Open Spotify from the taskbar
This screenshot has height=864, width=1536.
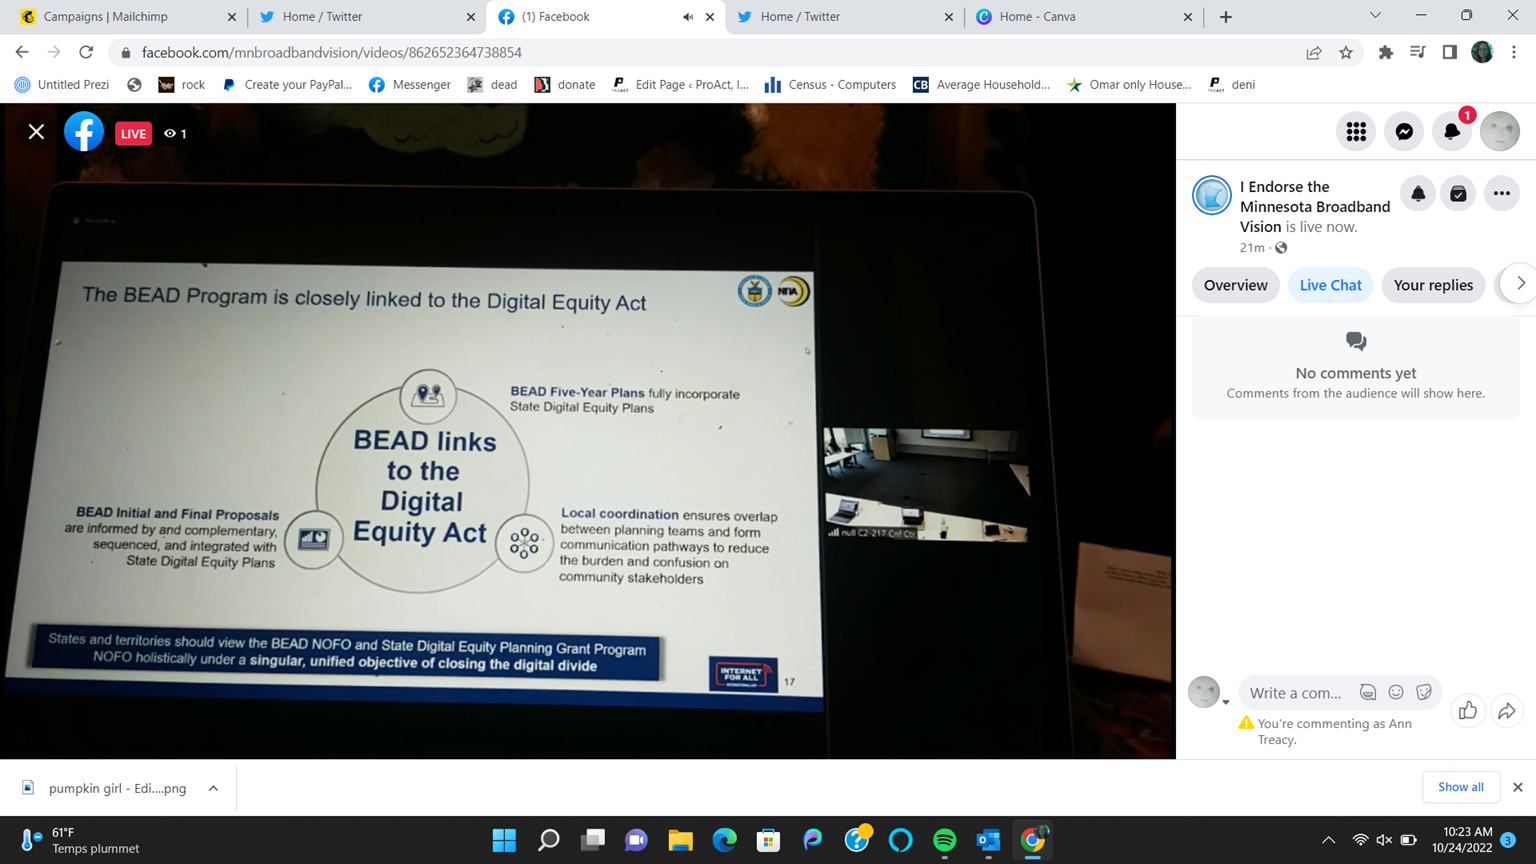click(x=944, y=840)
